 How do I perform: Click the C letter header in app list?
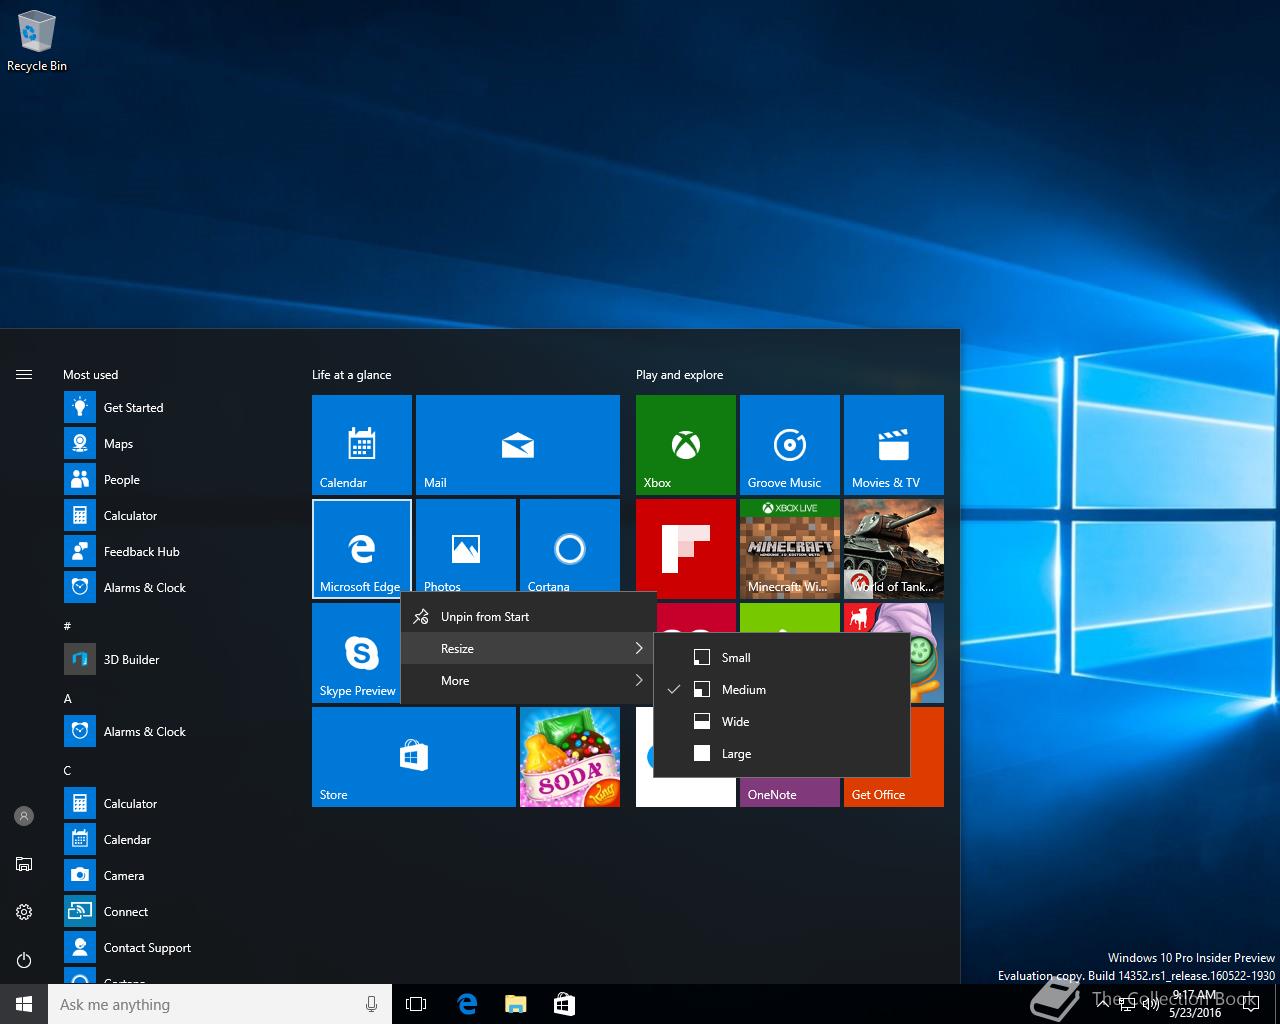coord(67,771)
